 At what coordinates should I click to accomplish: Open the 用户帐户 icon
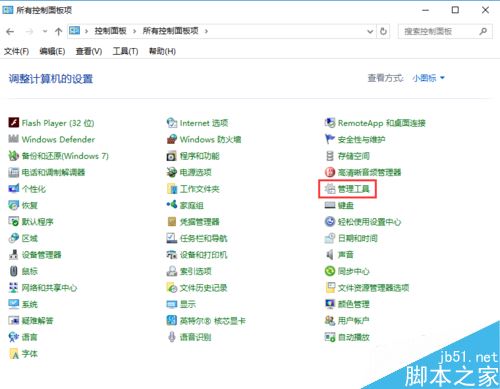pos(330,321)
